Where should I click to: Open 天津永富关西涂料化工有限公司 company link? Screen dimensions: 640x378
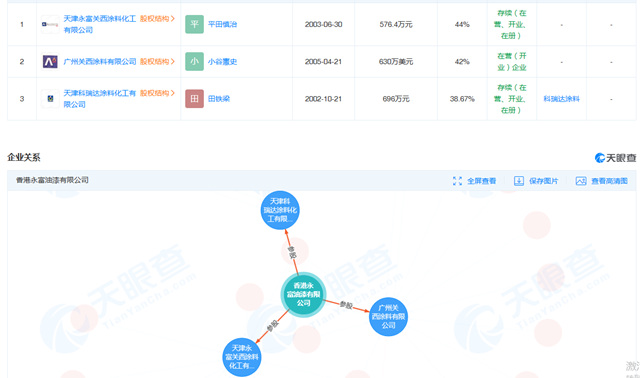click(x=100, y=24)
